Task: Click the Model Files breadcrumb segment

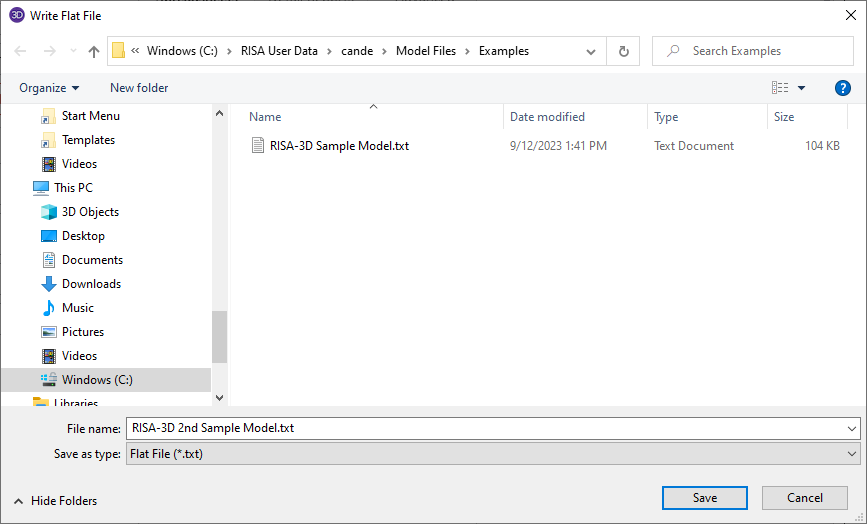Action: pos(428,51)
